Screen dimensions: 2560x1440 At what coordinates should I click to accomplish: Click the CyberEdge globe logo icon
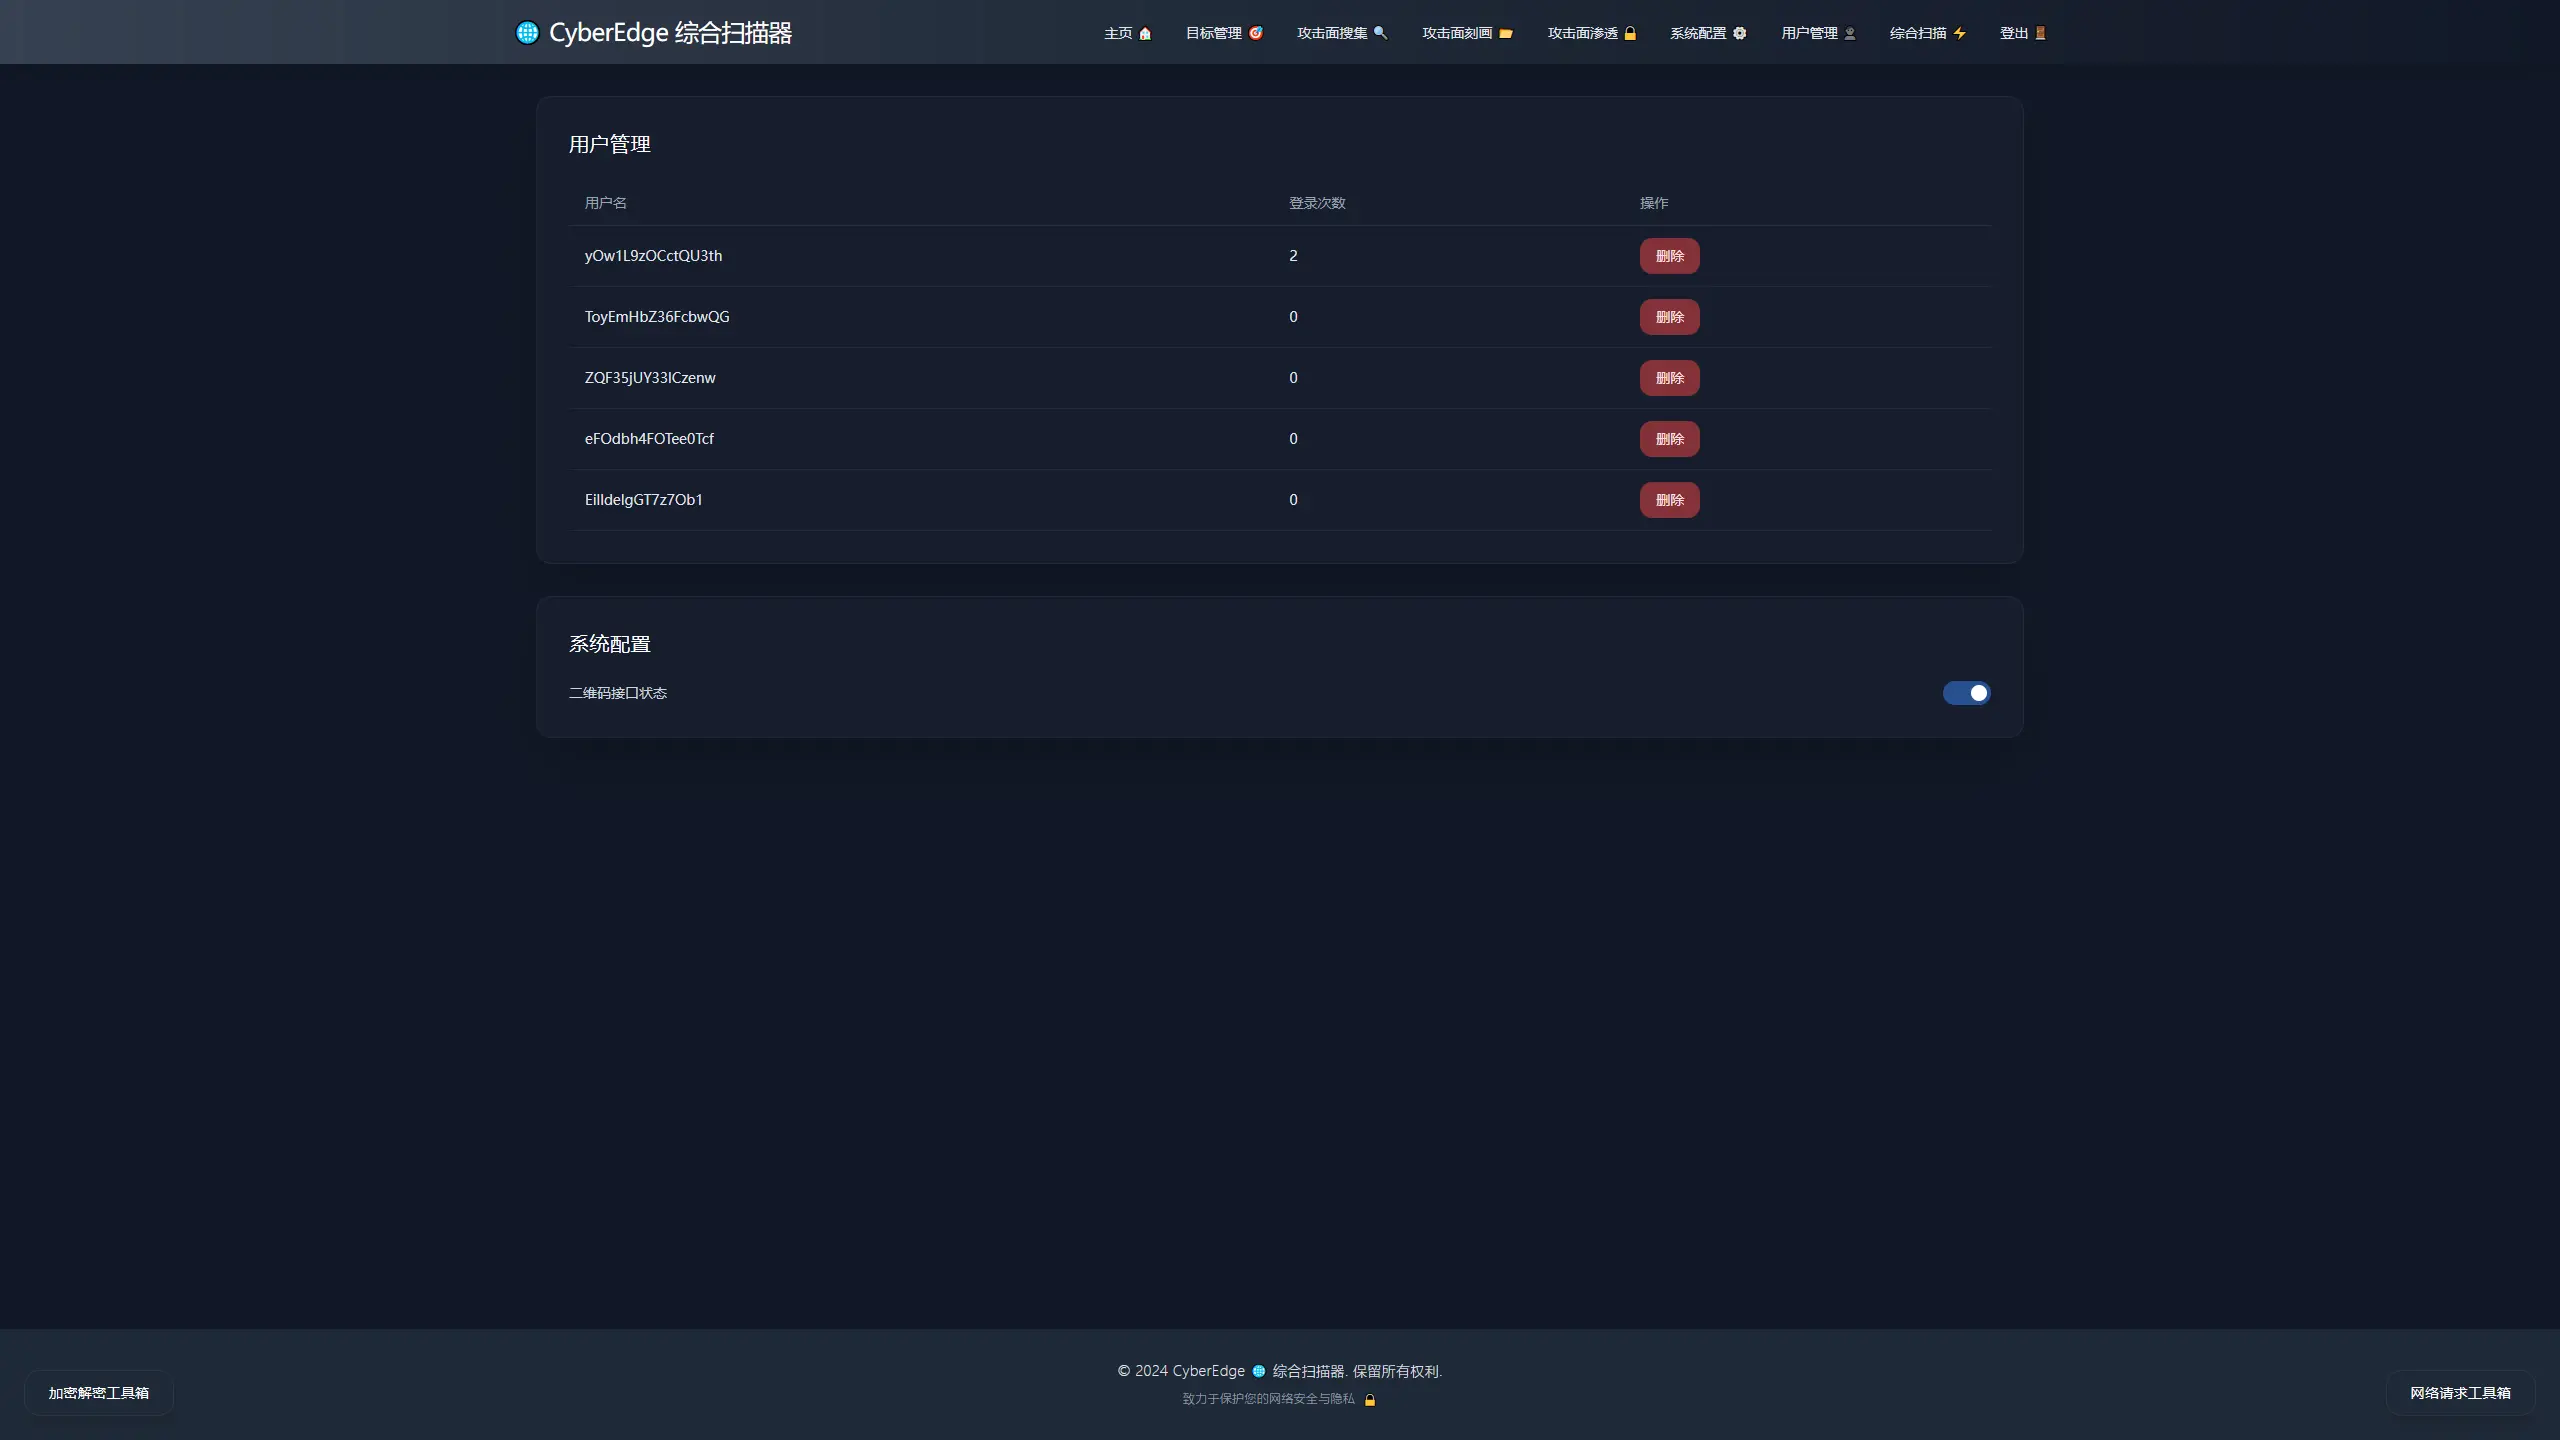click(527, 33)
